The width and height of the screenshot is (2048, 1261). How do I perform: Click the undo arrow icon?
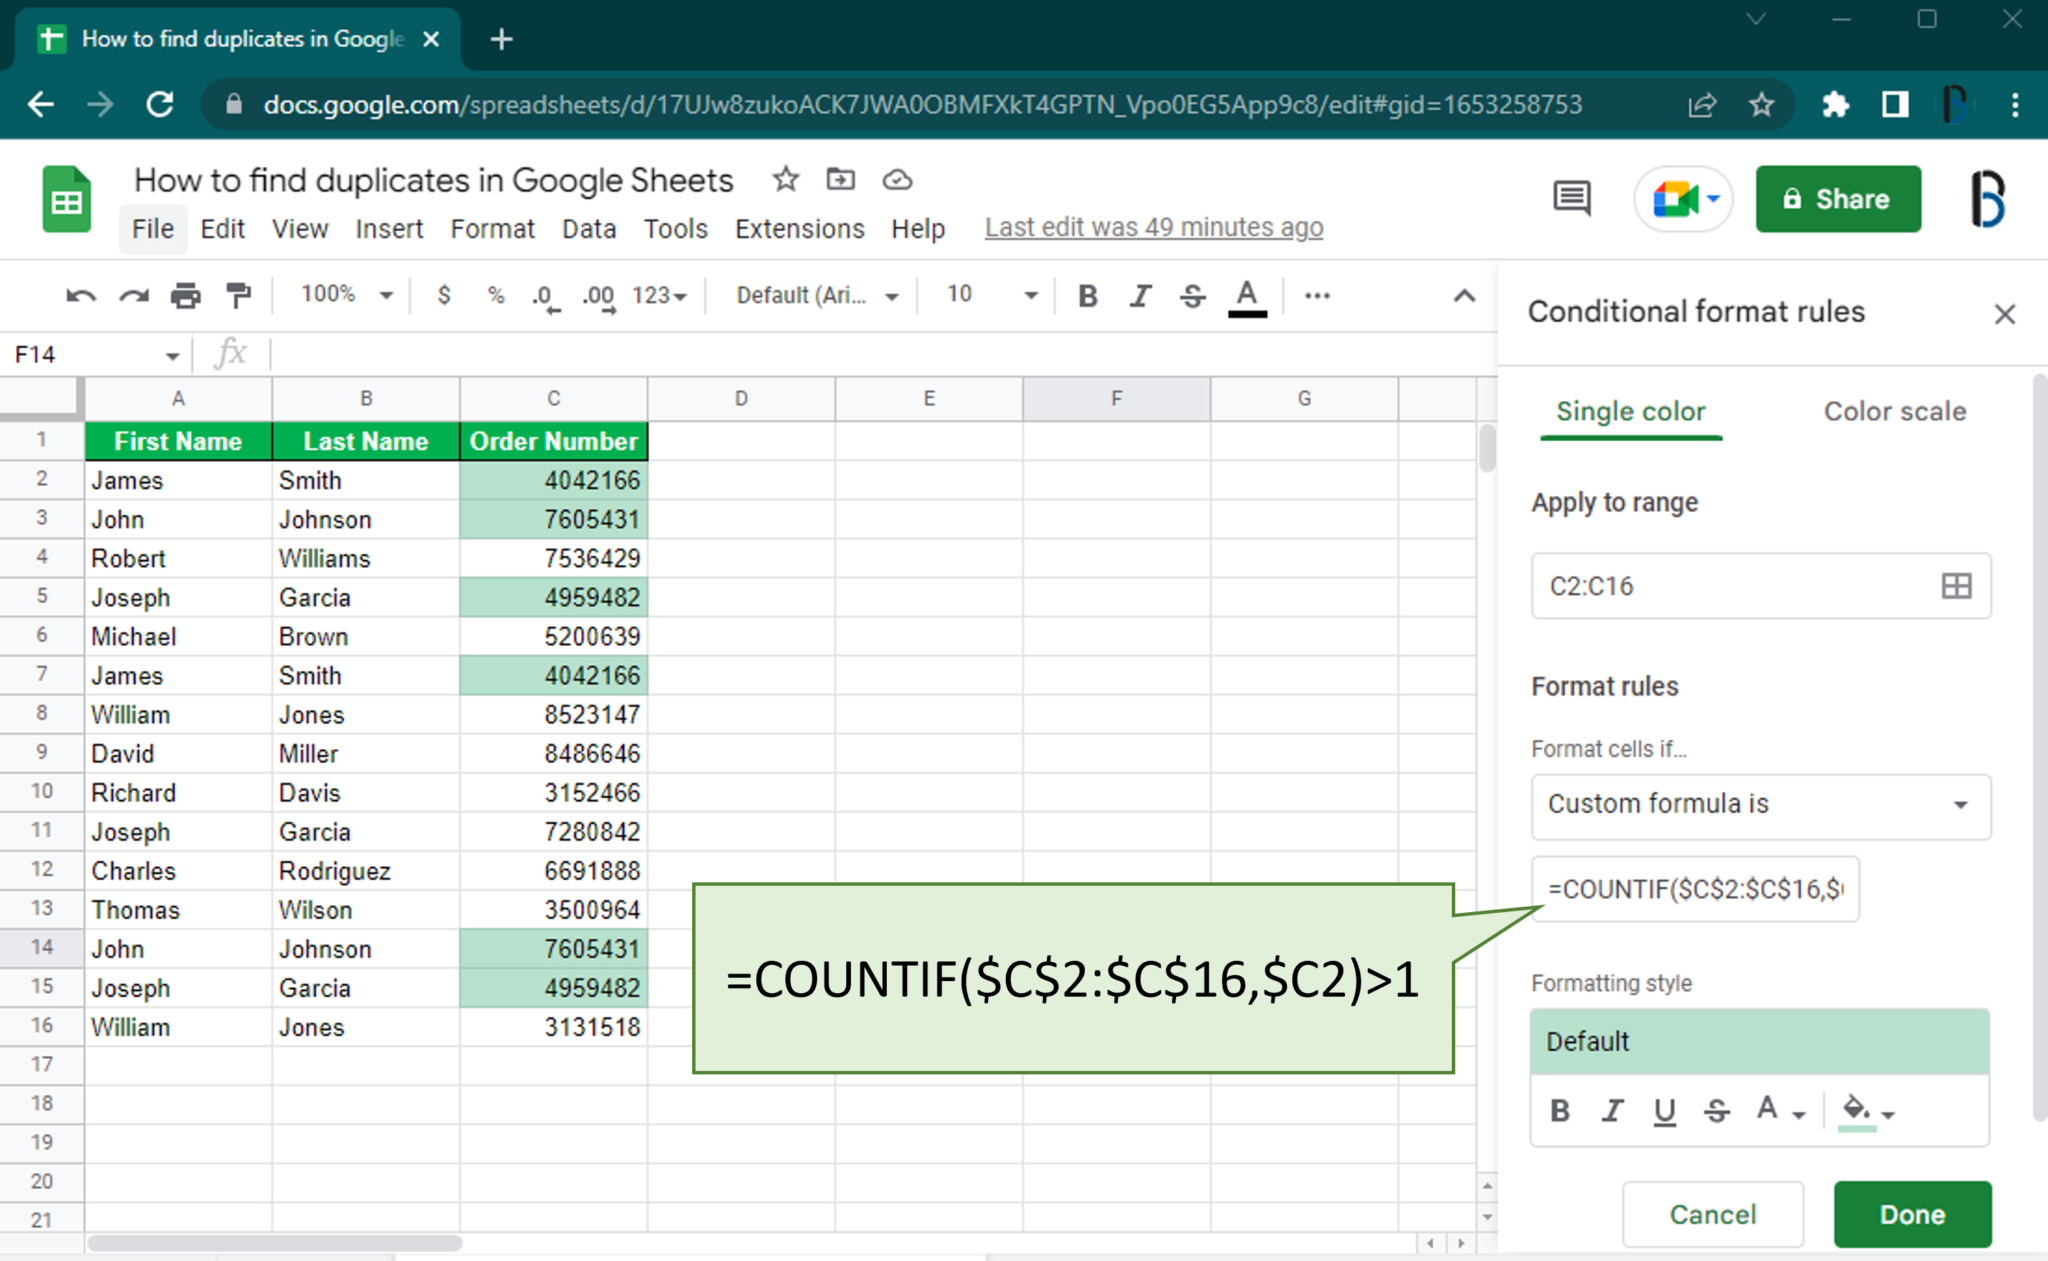coord(80,295)
